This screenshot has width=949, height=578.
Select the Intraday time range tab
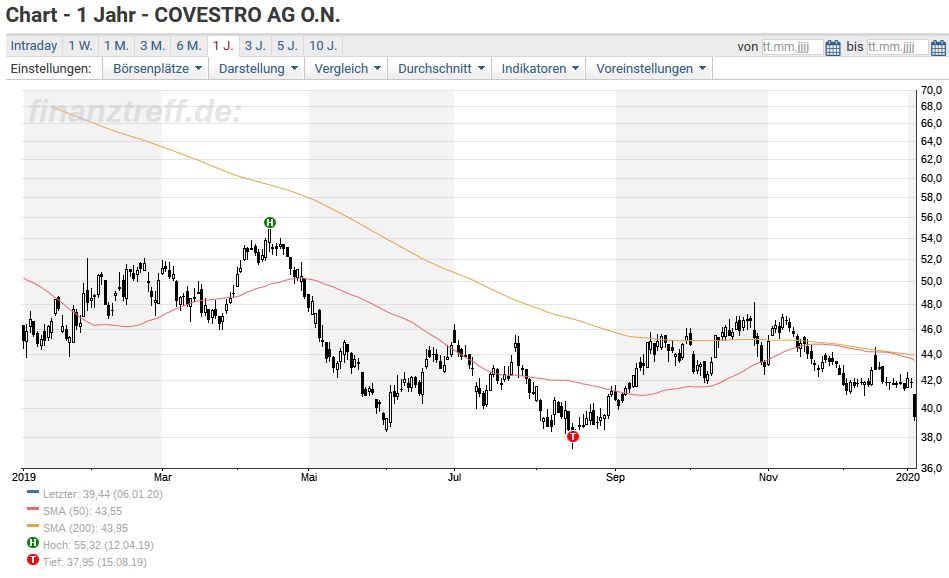[34, 46]
